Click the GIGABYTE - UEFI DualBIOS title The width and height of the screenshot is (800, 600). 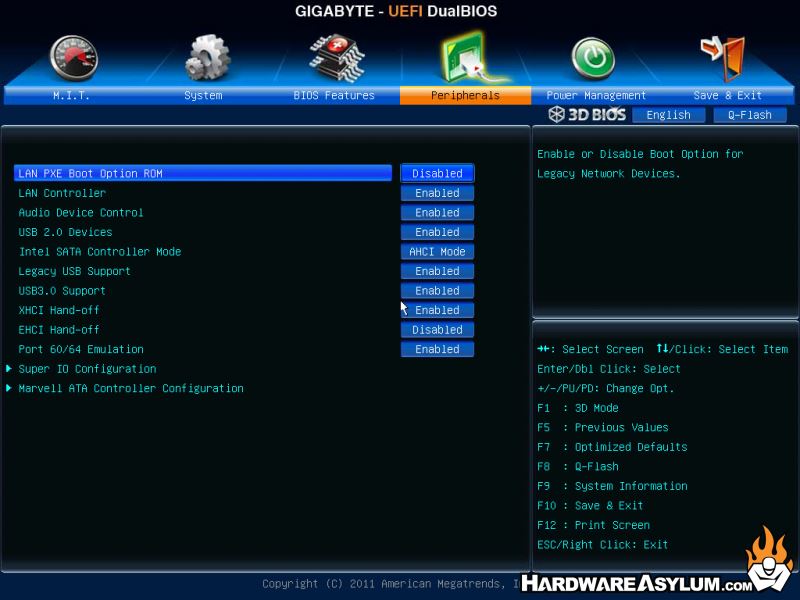396,11
